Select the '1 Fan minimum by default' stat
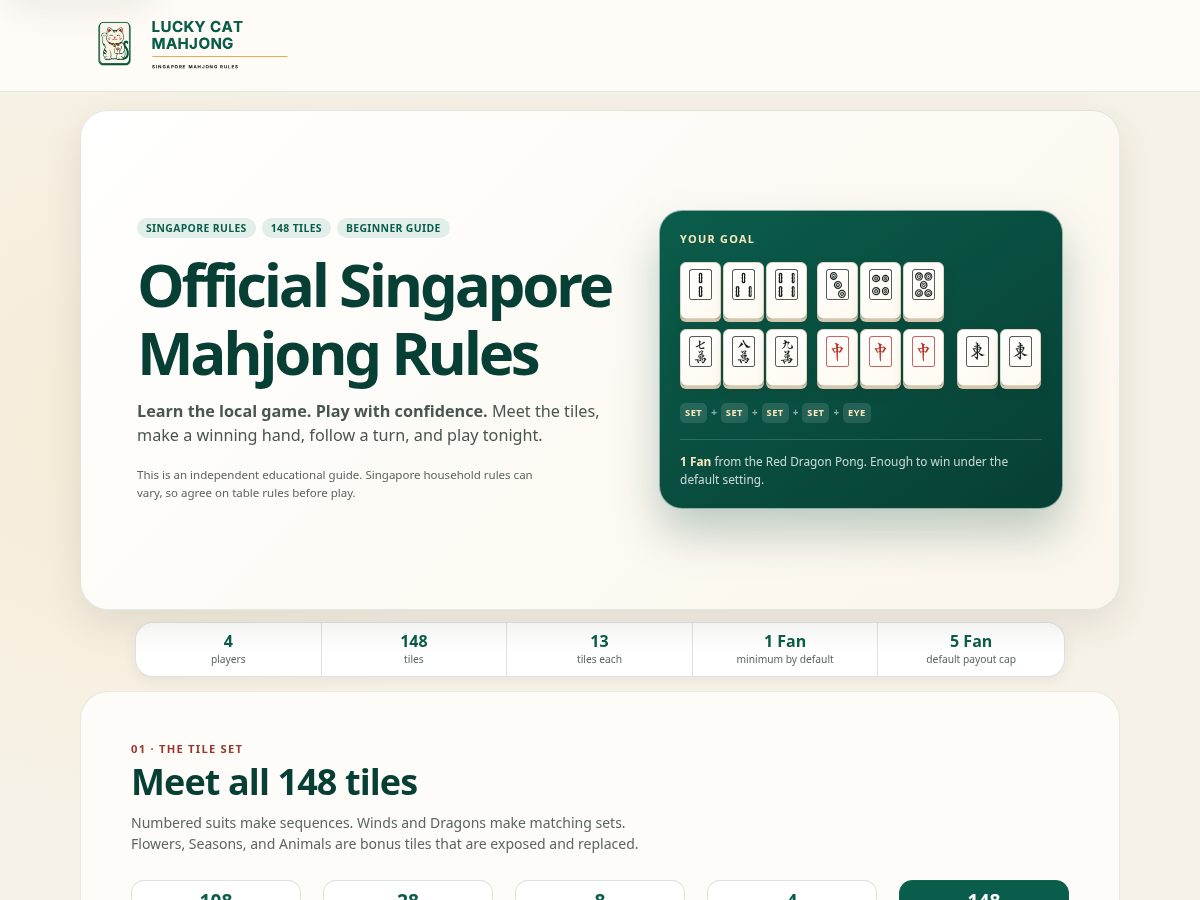This screenshot has height=900, width=1200. (785, 649)
